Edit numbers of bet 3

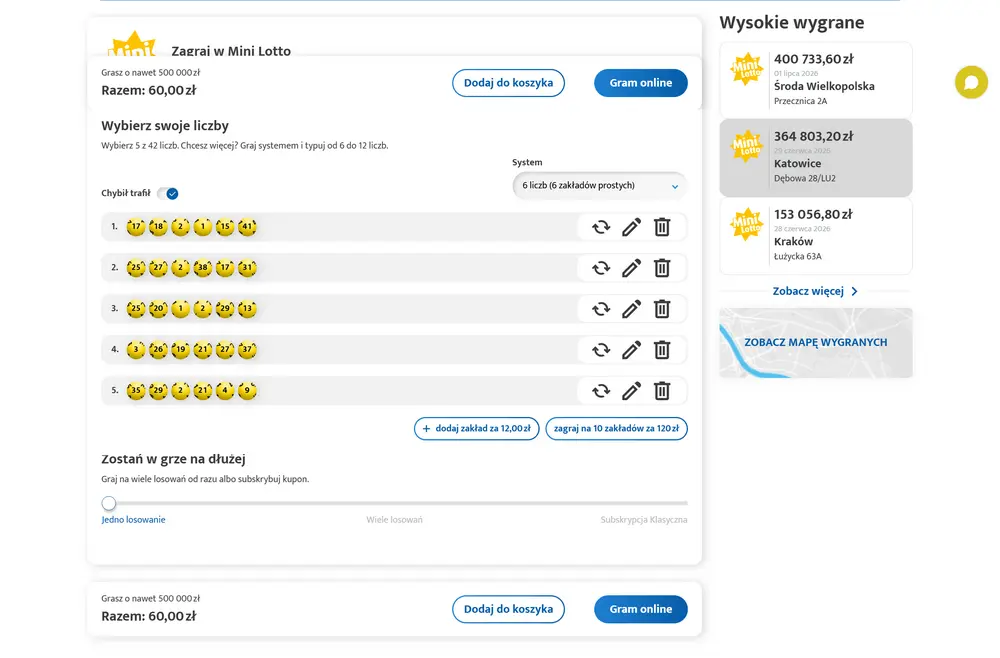631,309
